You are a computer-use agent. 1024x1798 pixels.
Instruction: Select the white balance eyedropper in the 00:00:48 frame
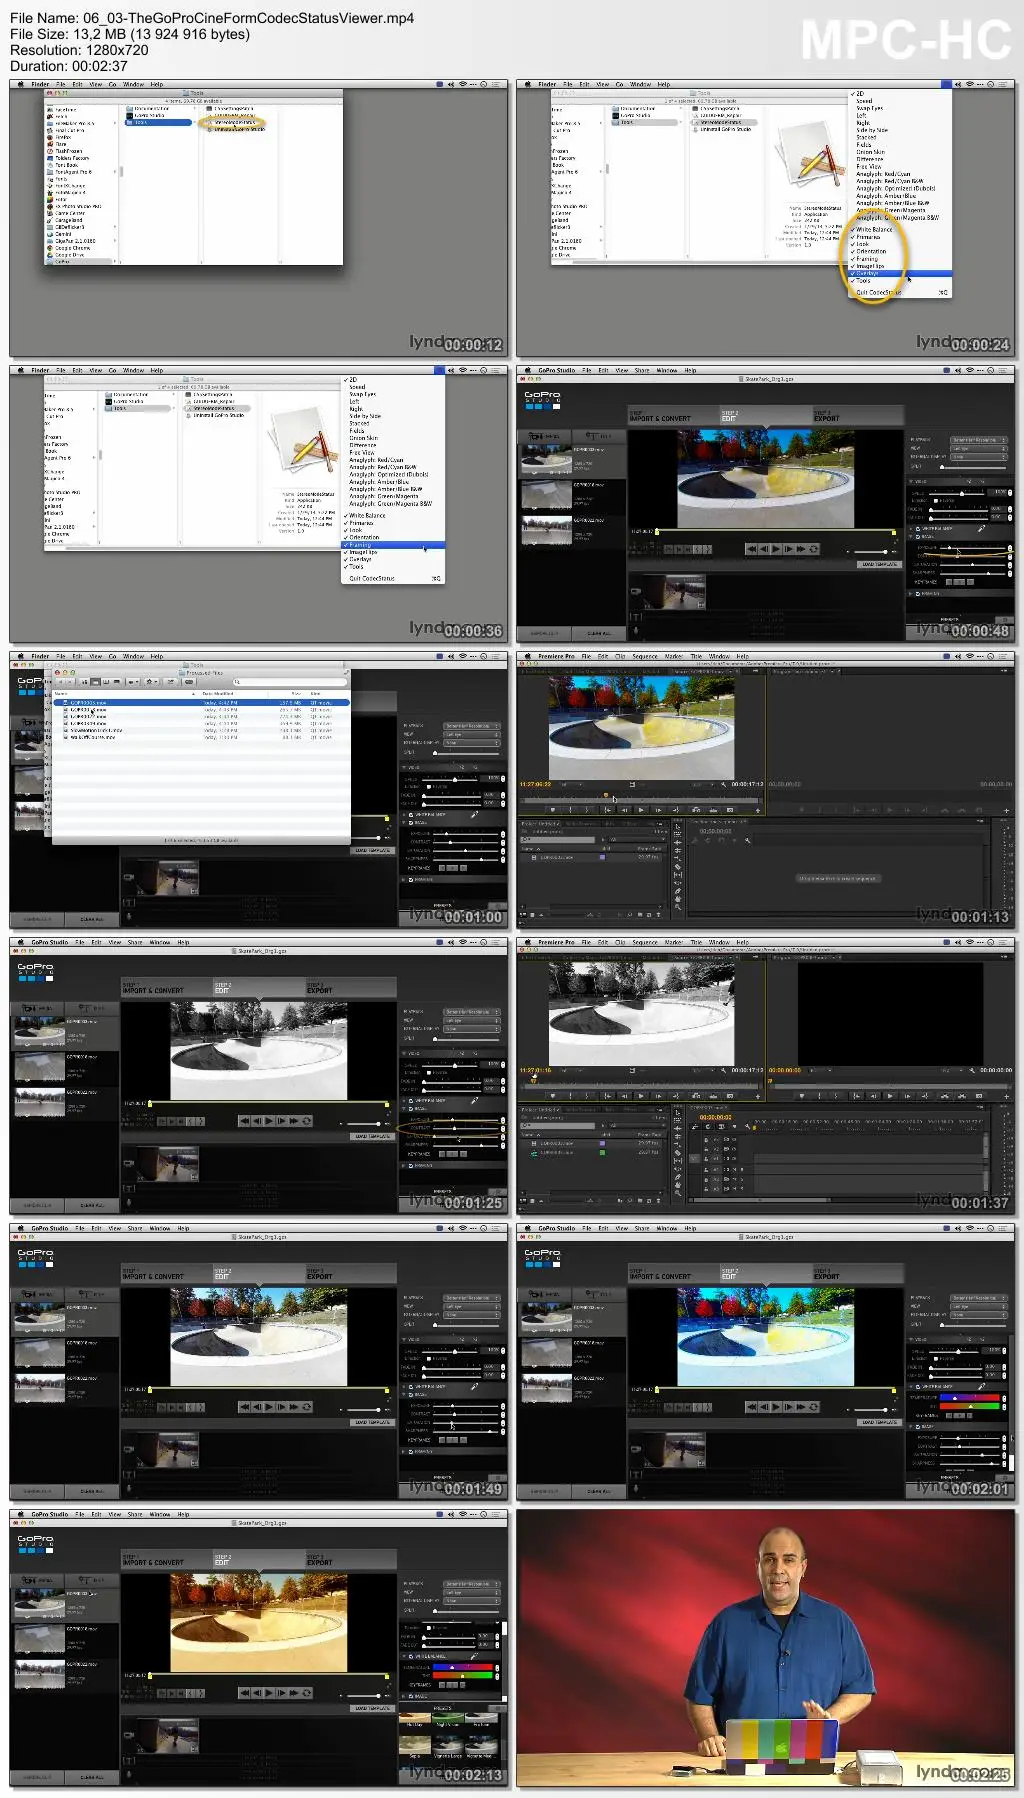point(981,529)
